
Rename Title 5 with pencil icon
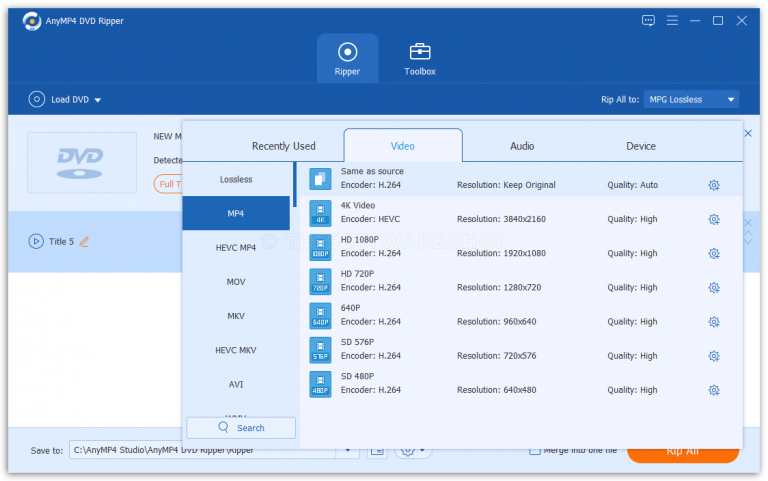pos(84,242)
